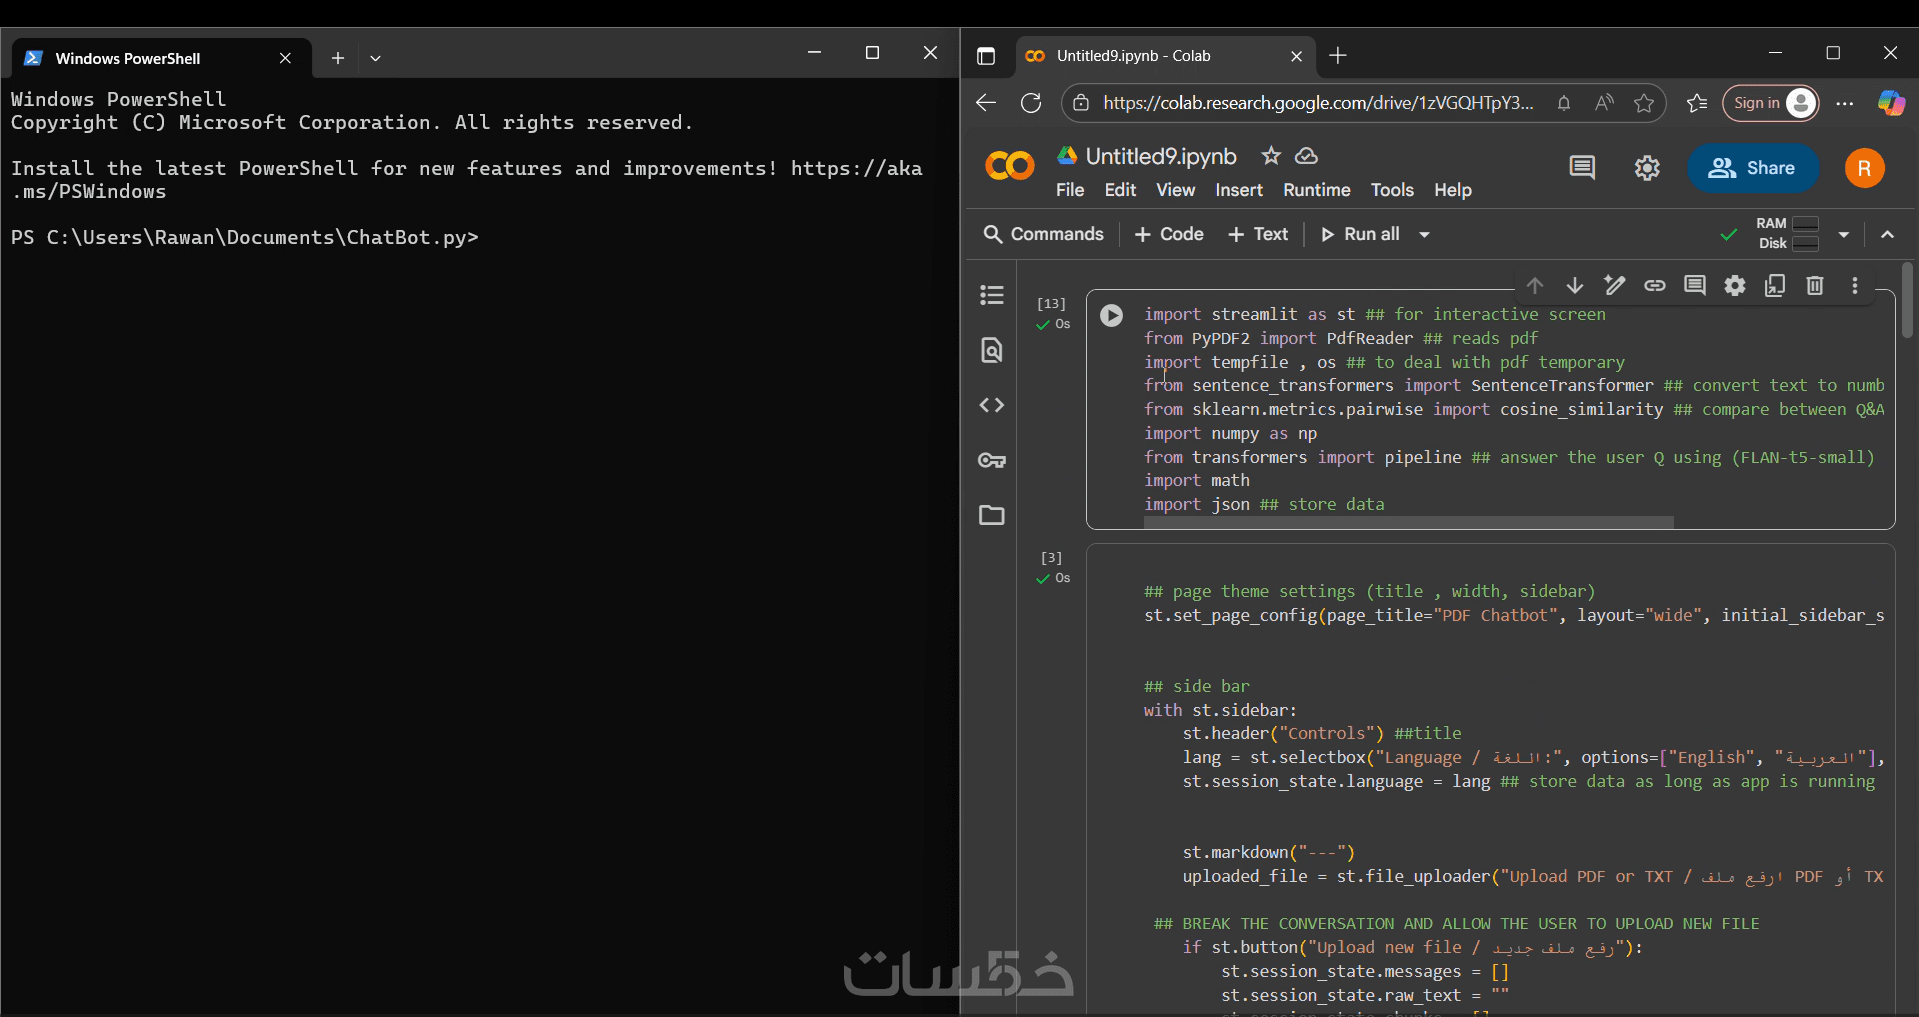
Task: Copy link to cell icon
Action: [1655, 286]
